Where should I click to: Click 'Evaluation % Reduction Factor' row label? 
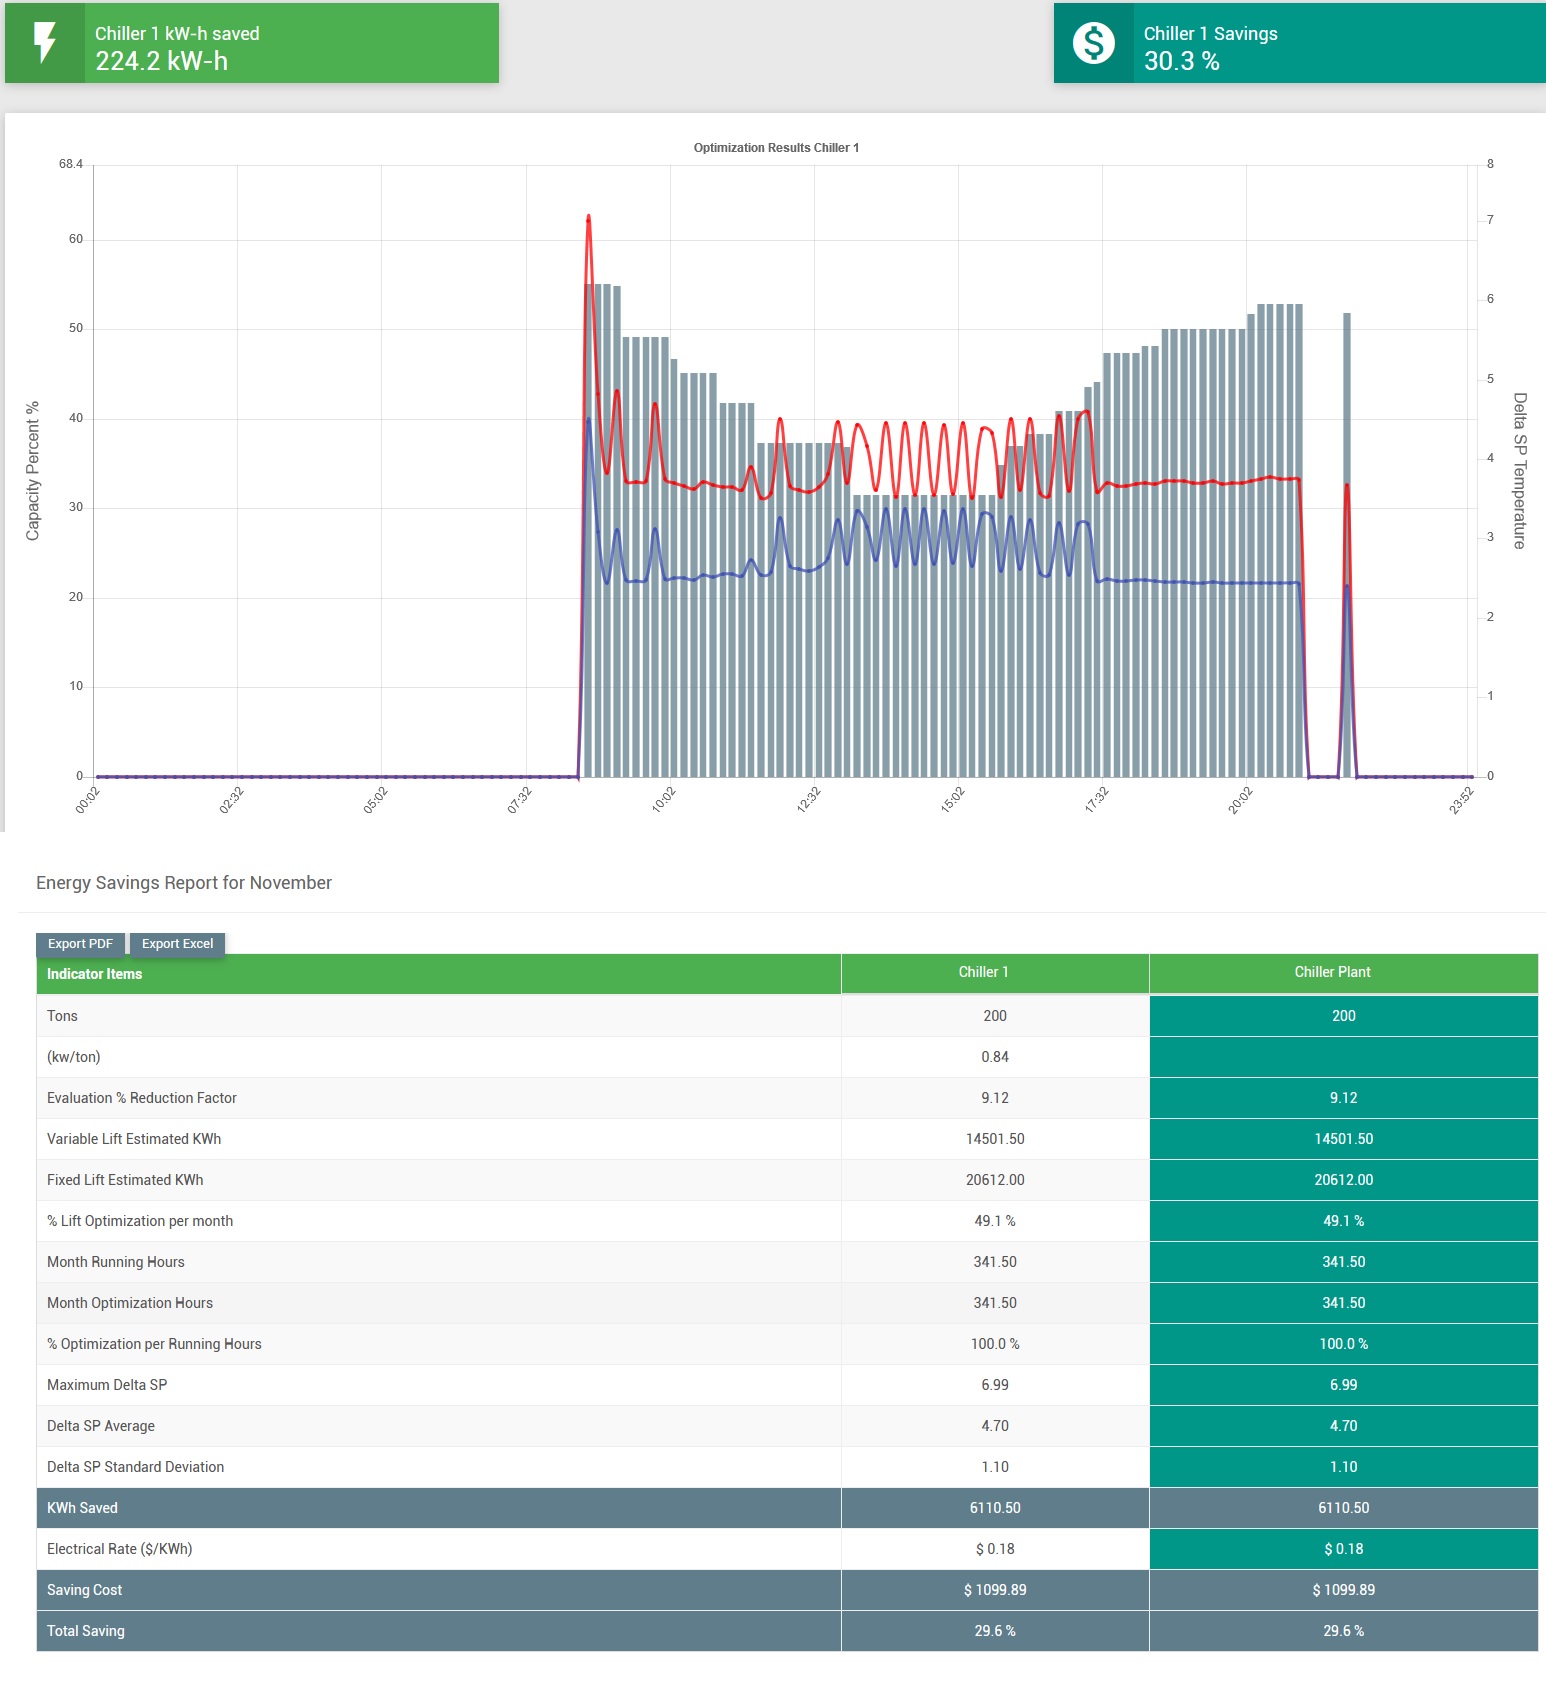[142, 1098]
